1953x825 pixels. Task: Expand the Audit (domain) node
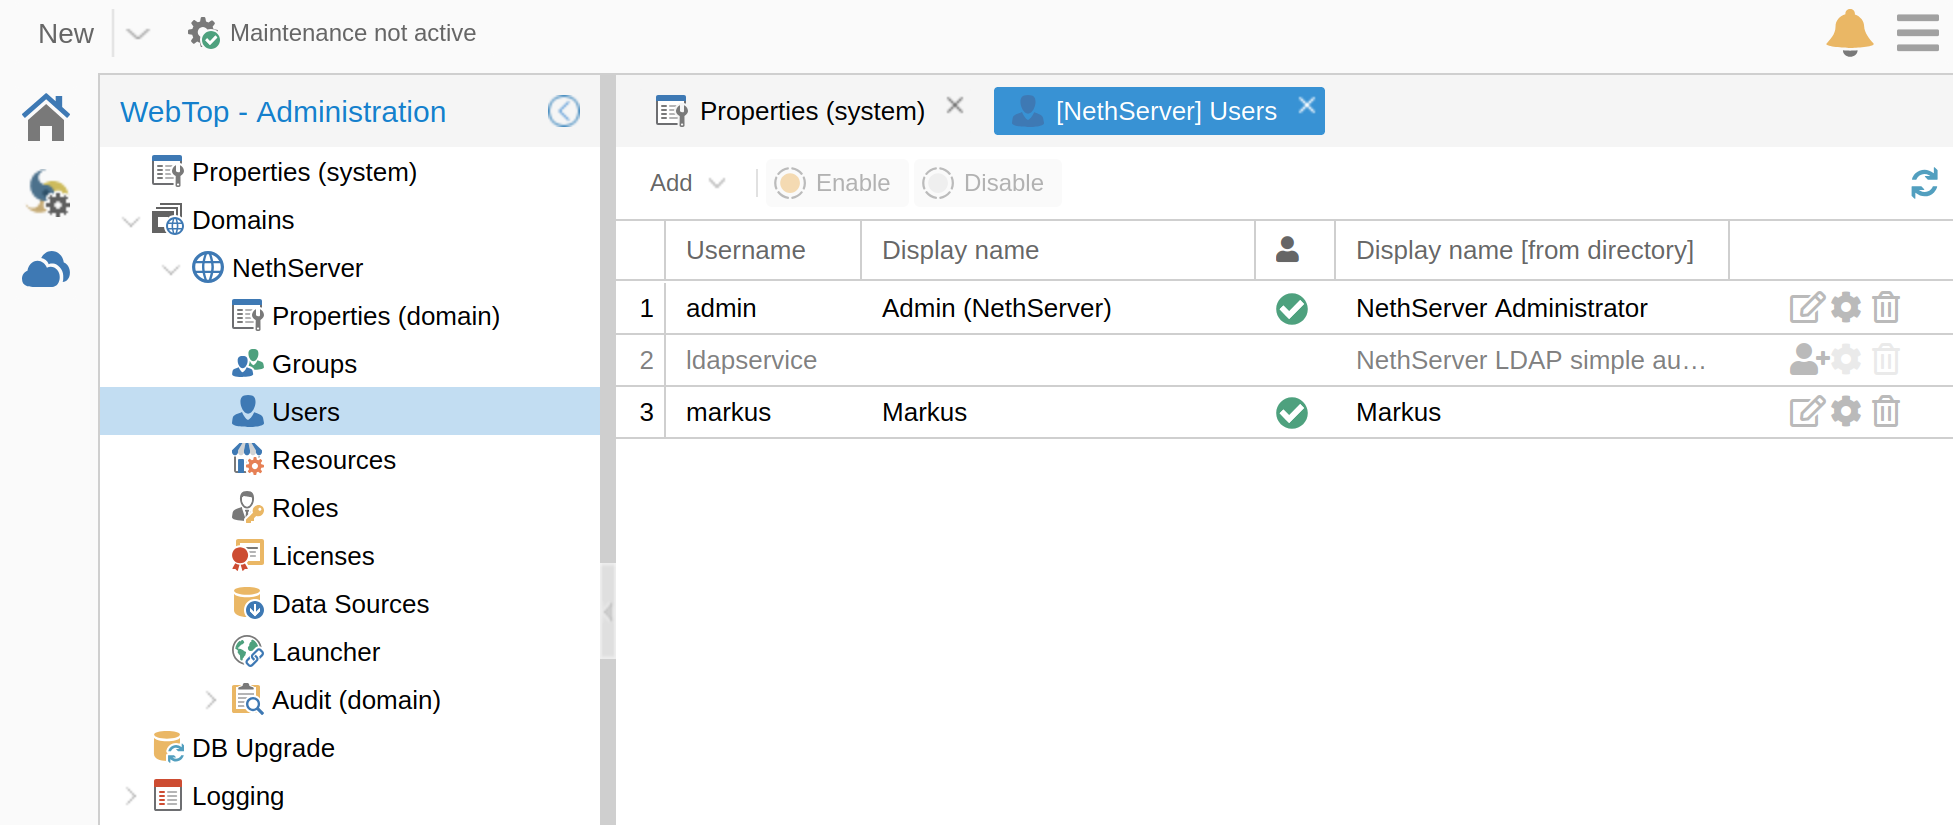210,700
